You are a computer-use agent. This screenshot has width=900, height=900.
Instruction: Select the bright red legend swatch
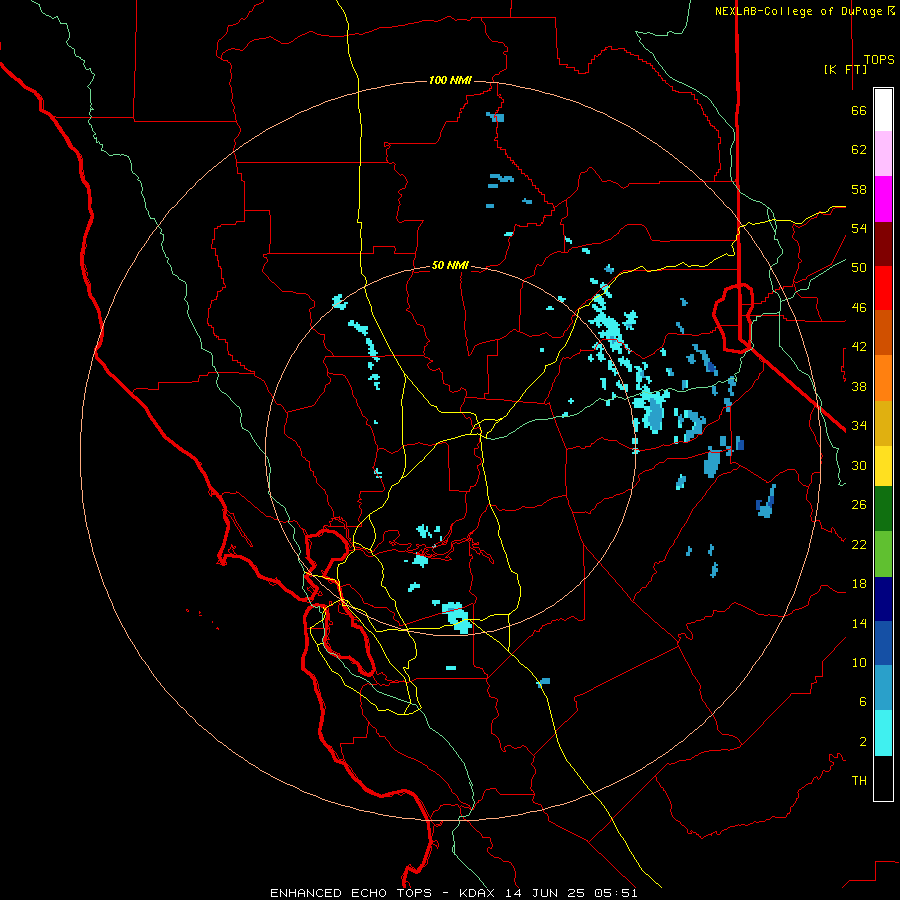click(883, 288)
